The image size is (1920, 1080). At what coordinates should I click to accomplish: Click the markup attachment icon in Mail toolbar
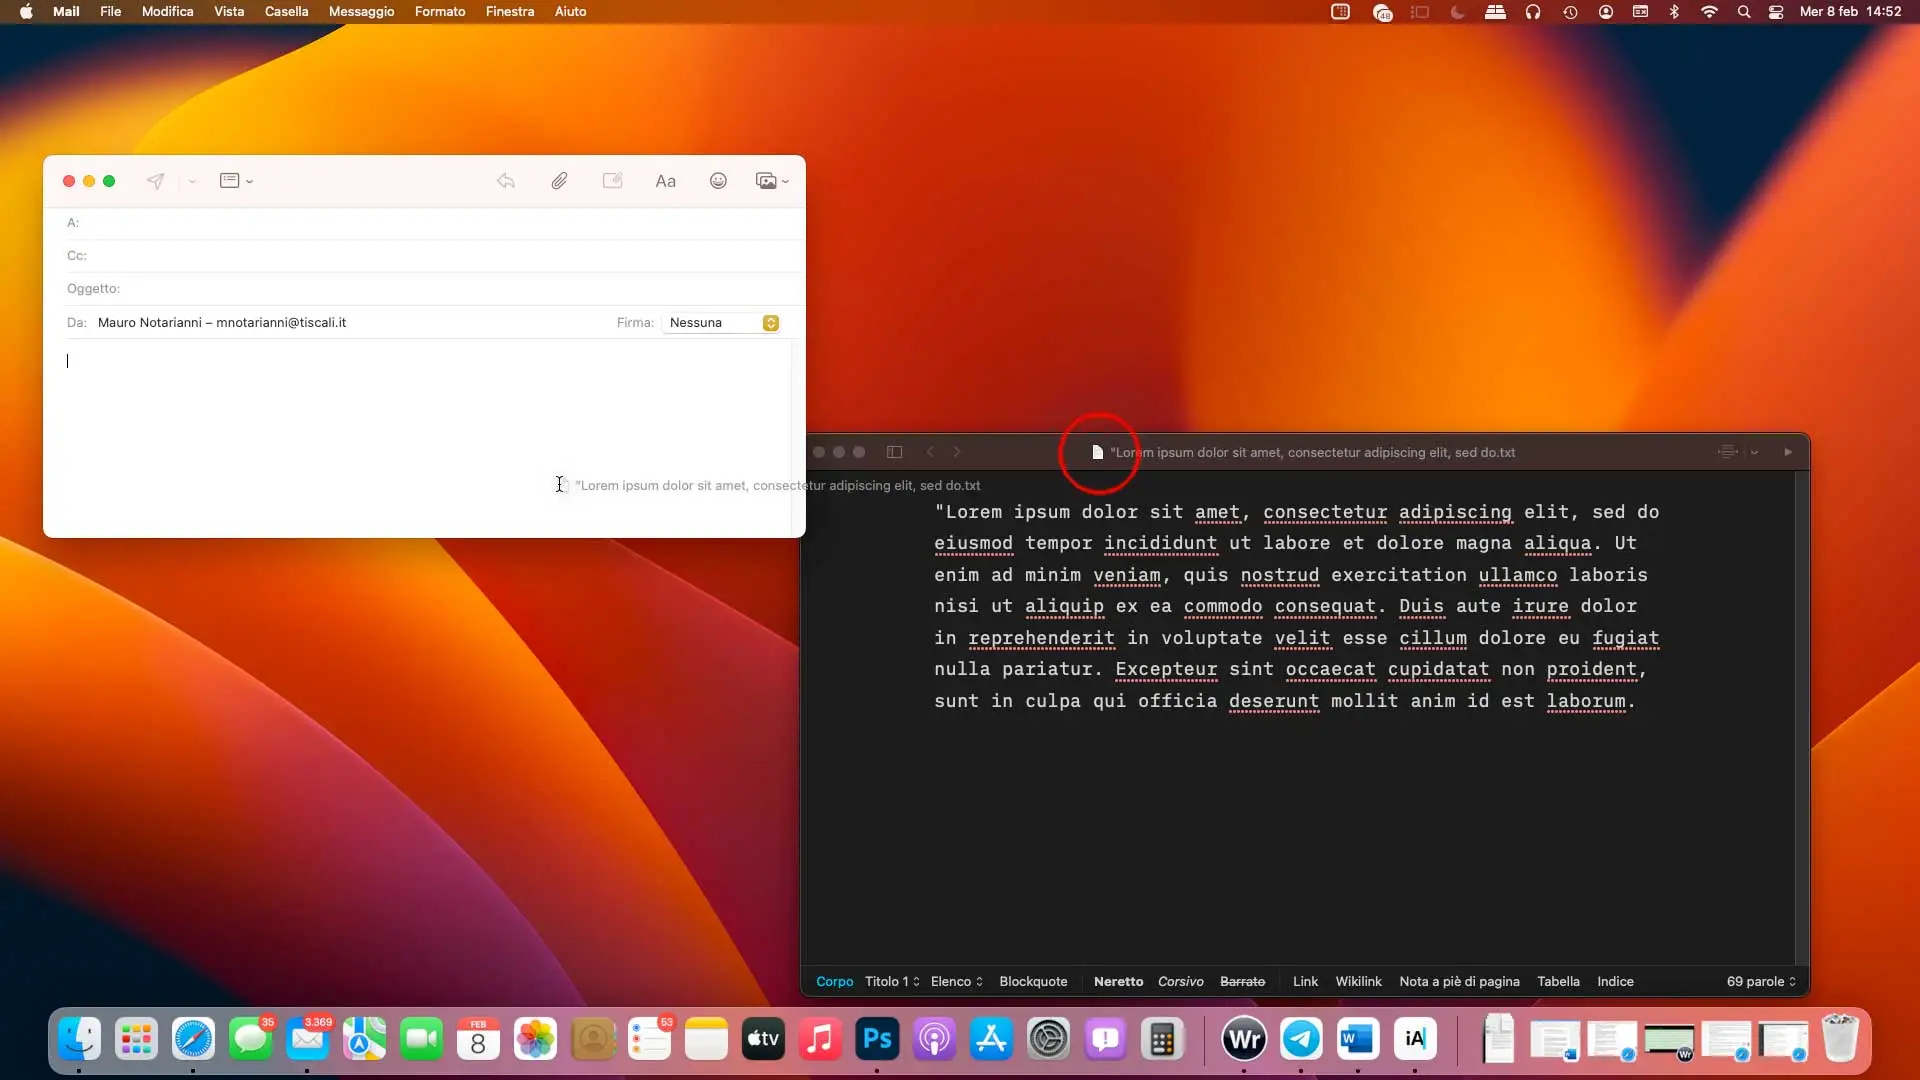tap(612, 181)
